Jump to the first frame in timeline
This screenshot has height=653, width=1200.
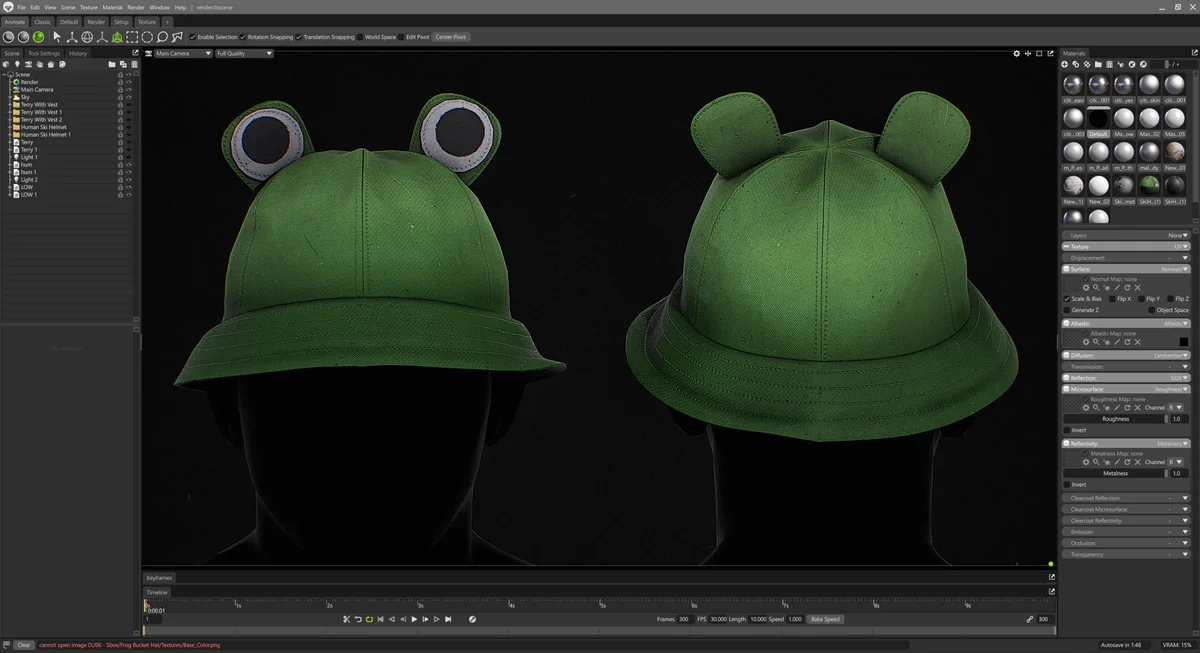(381, 619)
